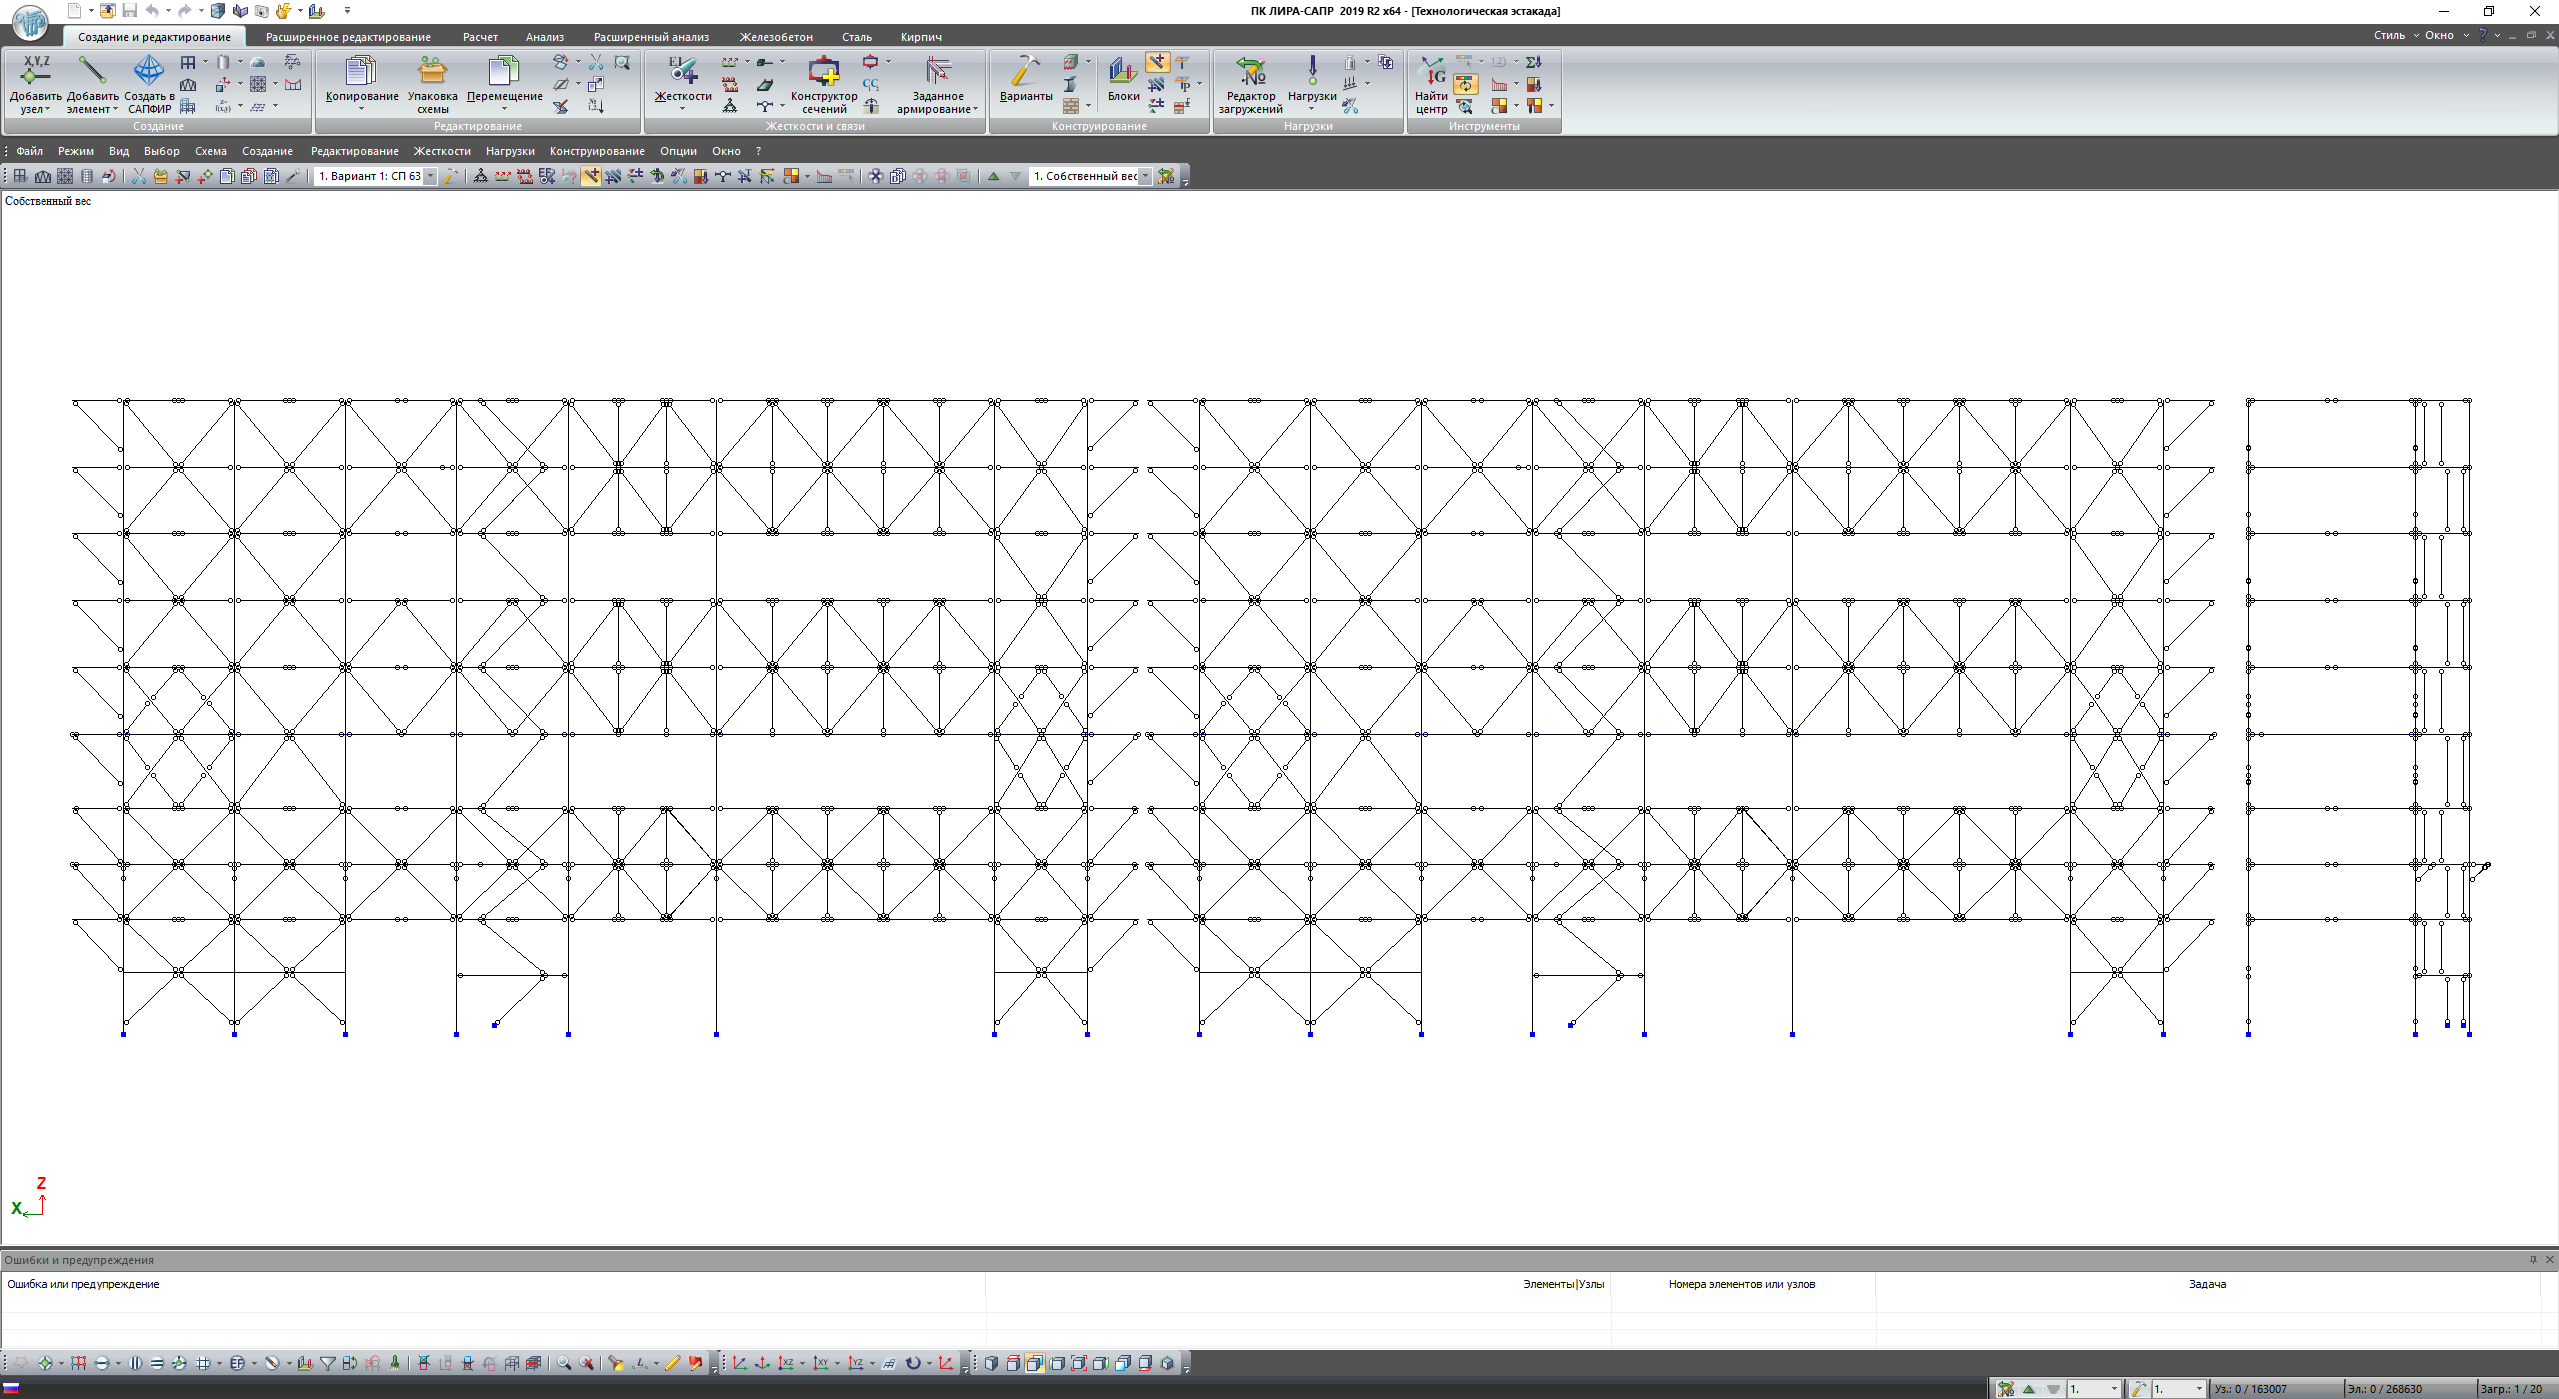2559x1399 pixels.
Task: Click the pencil marker icon in bottom toolbar
Action: 673,1363
